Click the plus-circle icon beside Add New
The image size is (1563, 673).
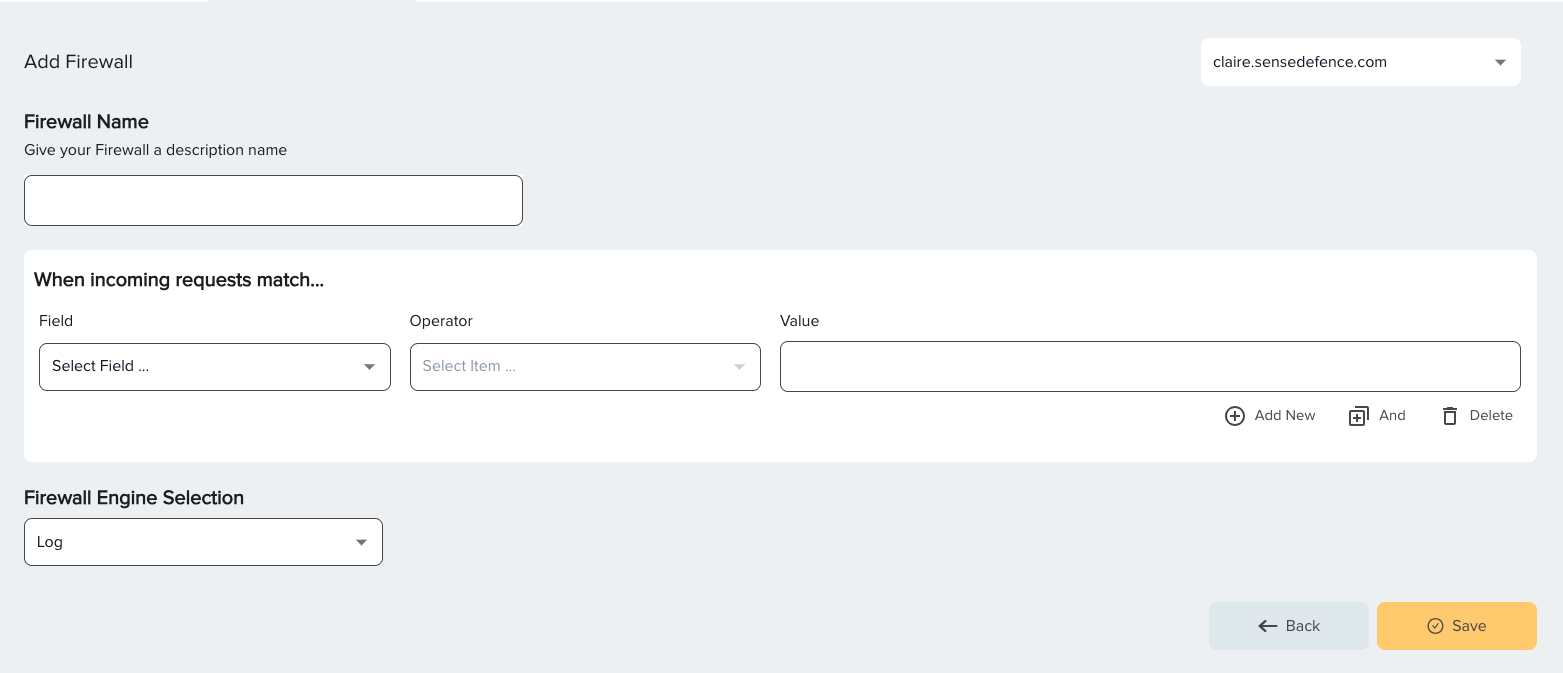click(x=1235, y=416)
